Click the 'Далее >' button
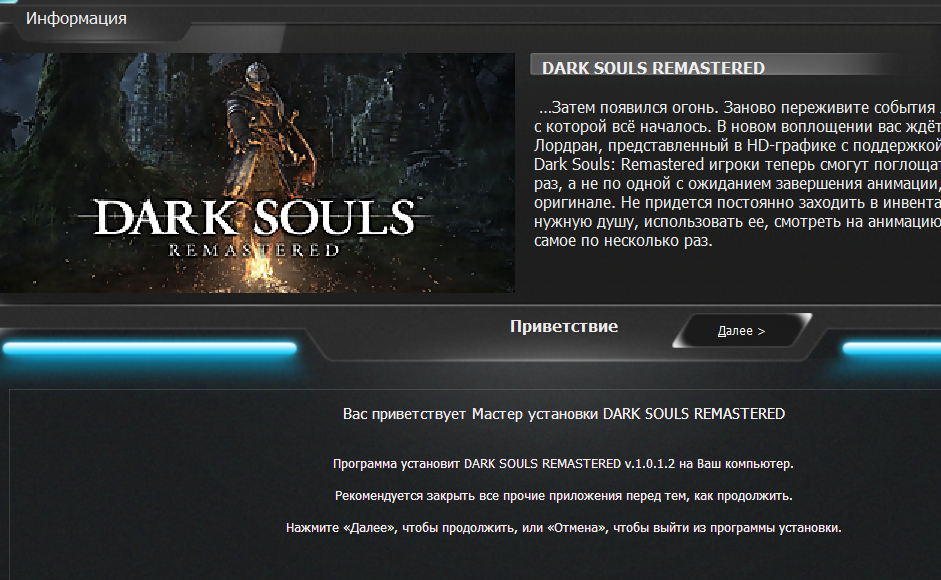941x580 pixels. 742,331
